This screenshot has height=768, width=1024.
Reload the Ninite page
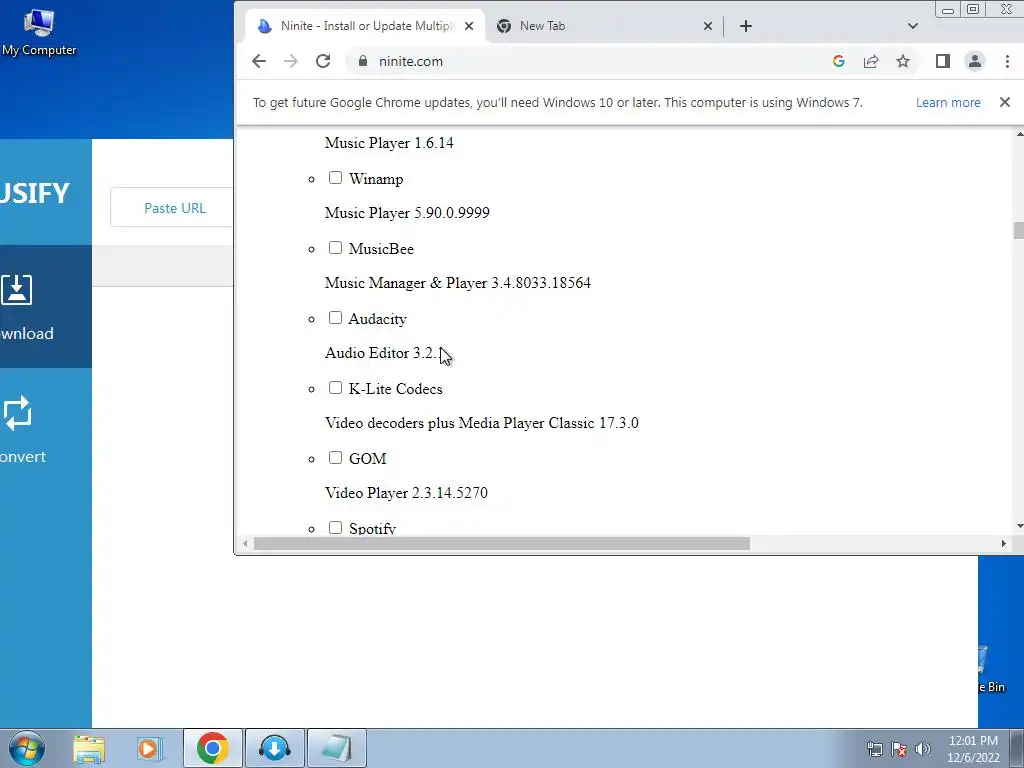(323, 61)
